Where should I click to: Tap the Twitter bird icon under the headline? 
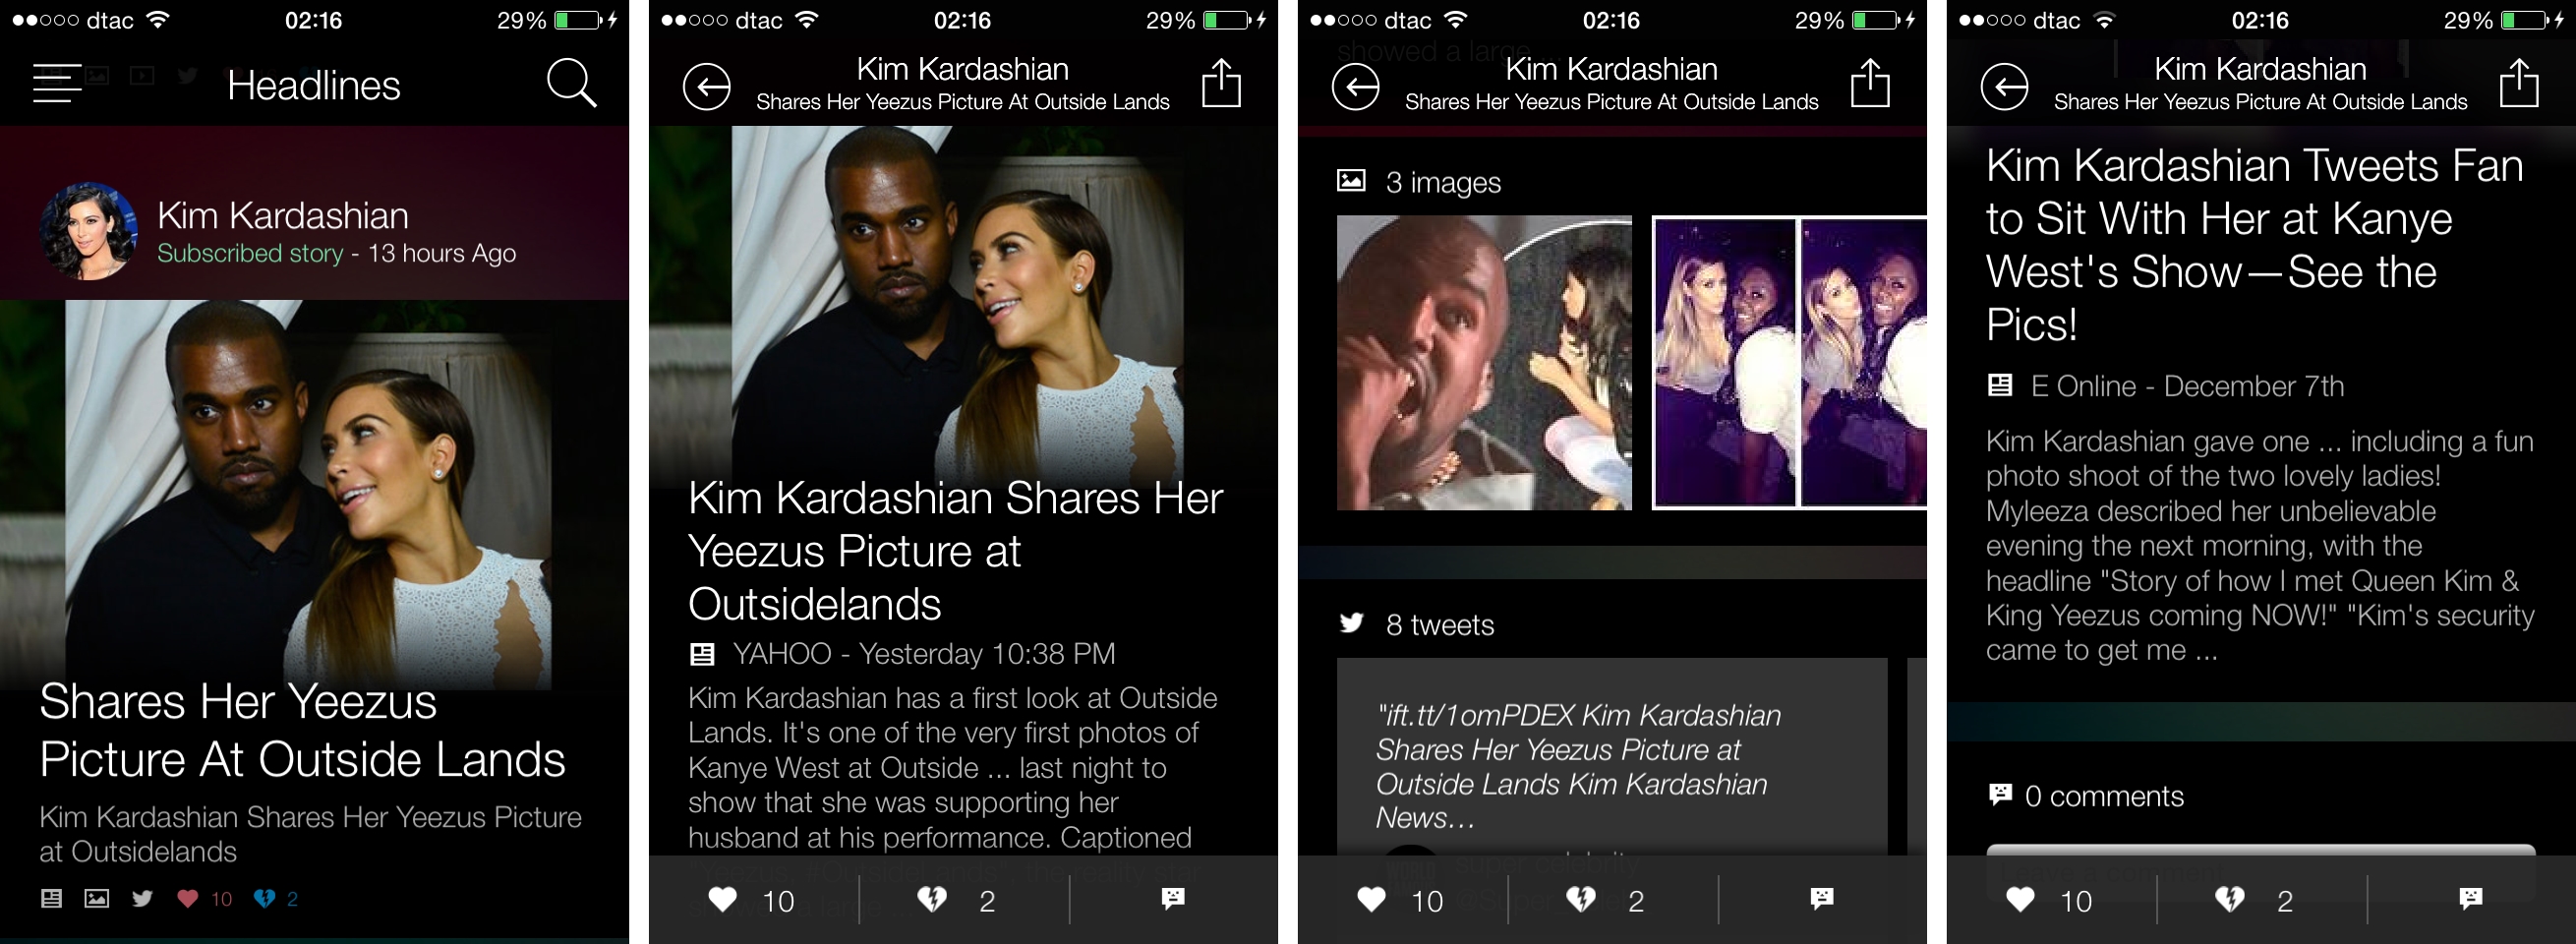click(142, 898)
